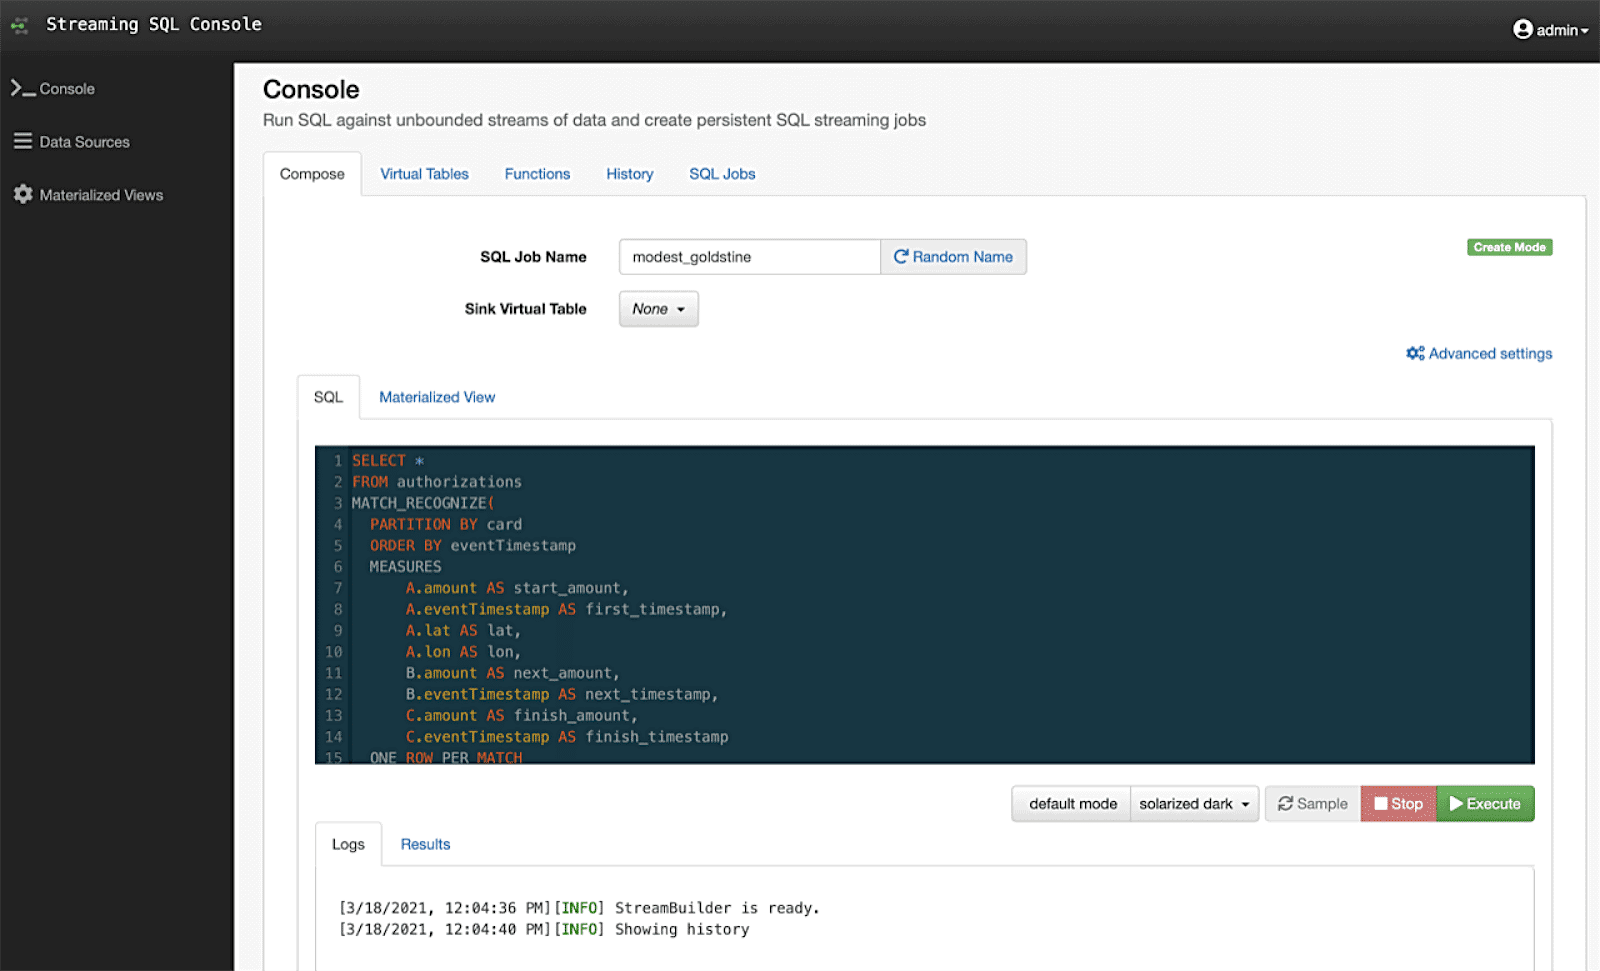The image size is (1600, 971).
Task: Click the Sample button
Action: click(x=1312, y=804)
